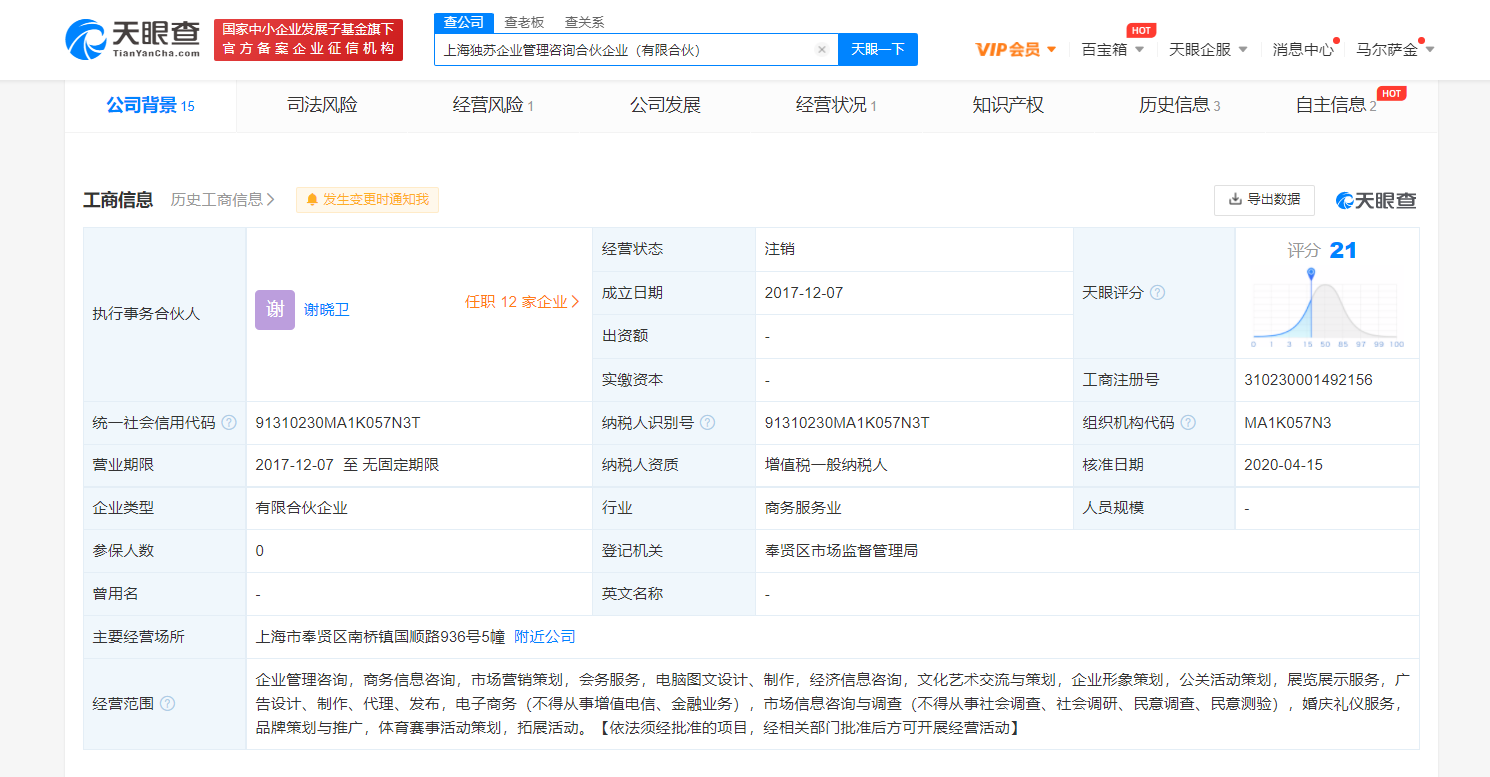Click help icon beside 天眼评分
The image size is (1490, 777).
coord(1157,293)
